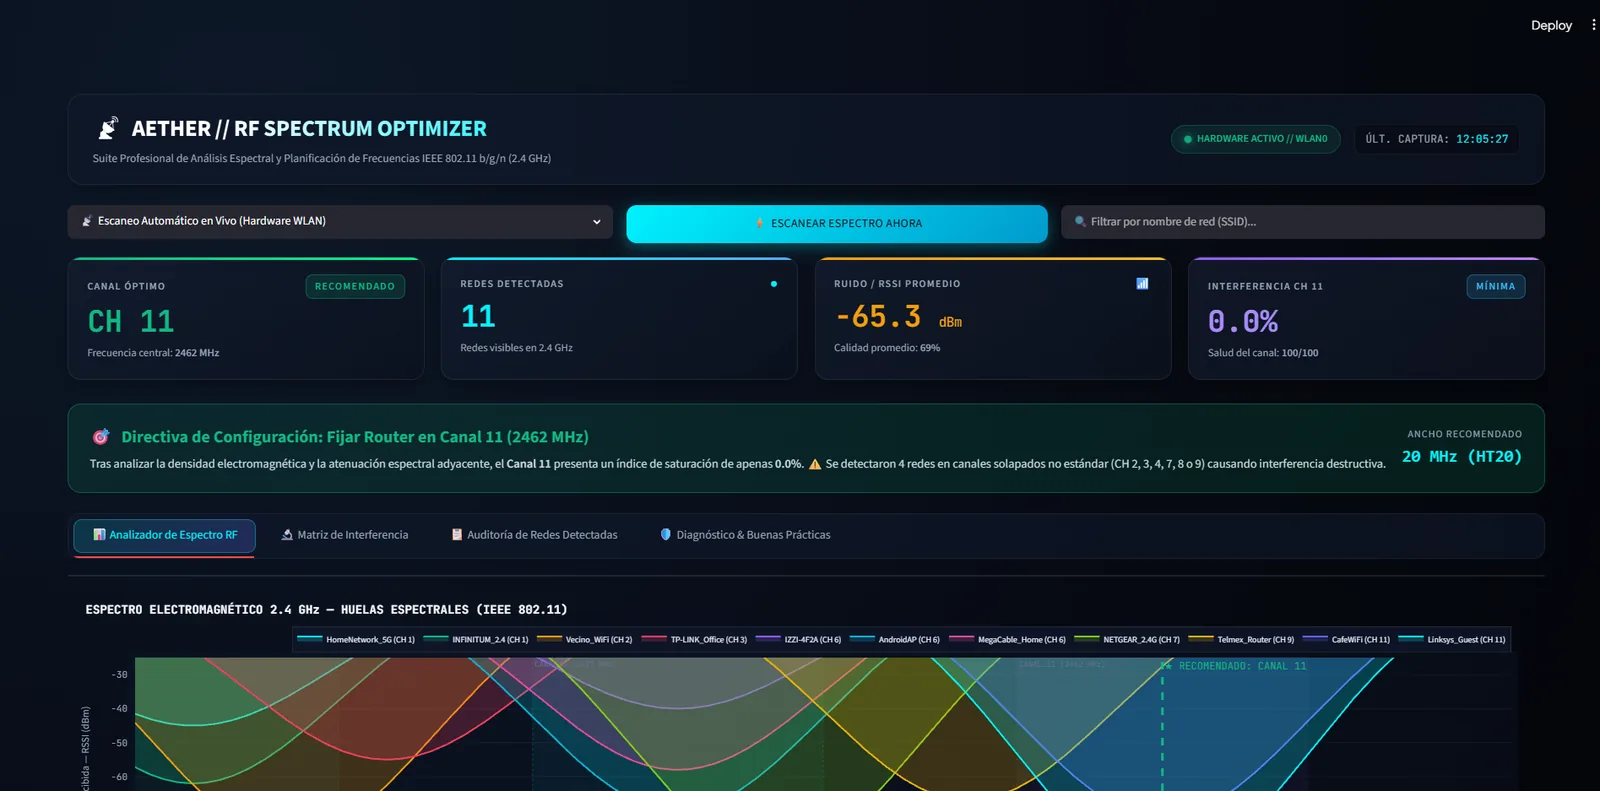This screenshot has height=791, width=1600.
Task: Open the Auditoría de Redes Detectadas tab
Action: (534, 535)
